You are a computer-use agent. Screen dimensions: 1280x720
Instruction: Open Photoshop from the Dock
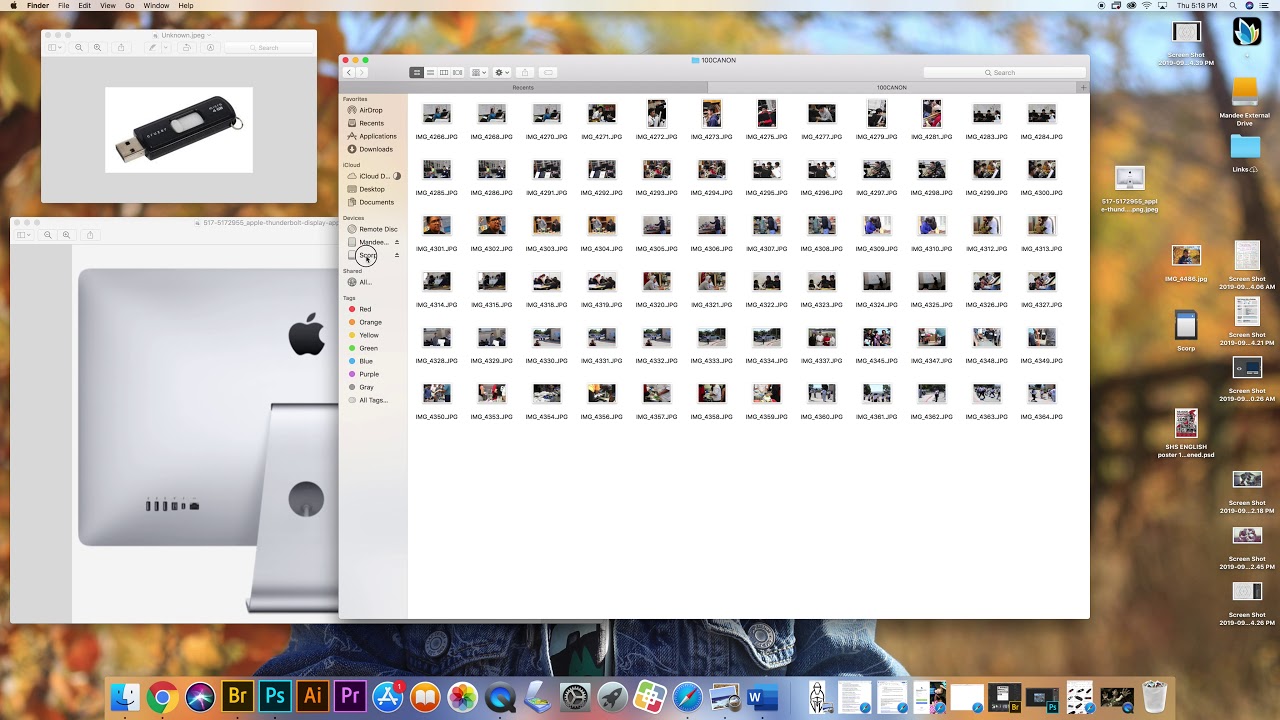(x=274, y=696)
